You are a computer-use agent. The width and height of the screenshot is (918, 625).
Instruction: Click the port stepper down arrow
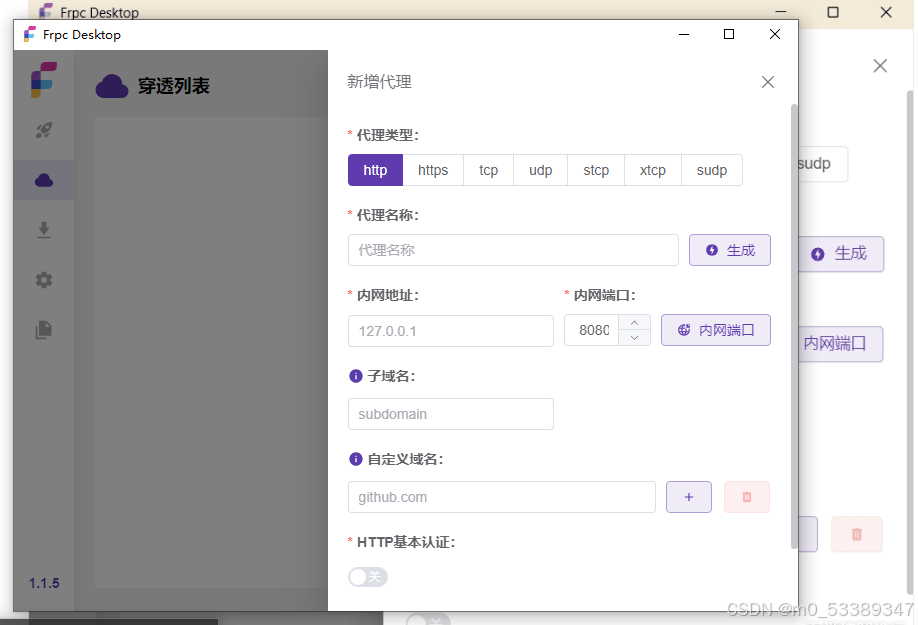pos(634,338)
